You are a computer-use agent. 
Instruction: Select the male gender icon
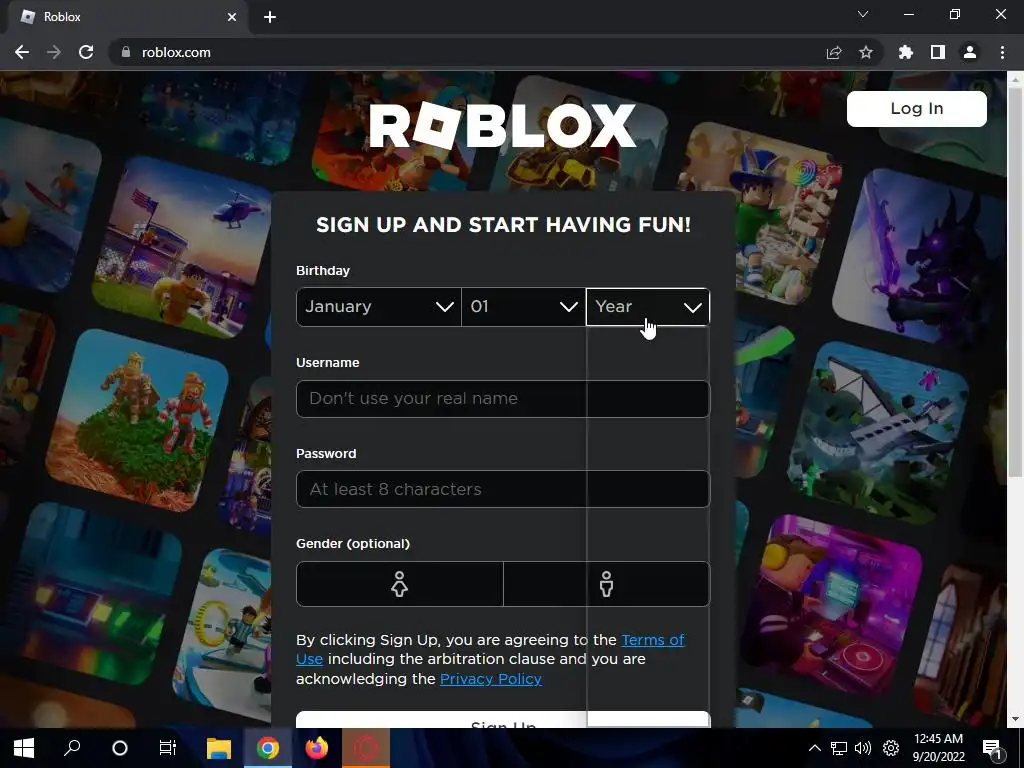tap(607, 584)
